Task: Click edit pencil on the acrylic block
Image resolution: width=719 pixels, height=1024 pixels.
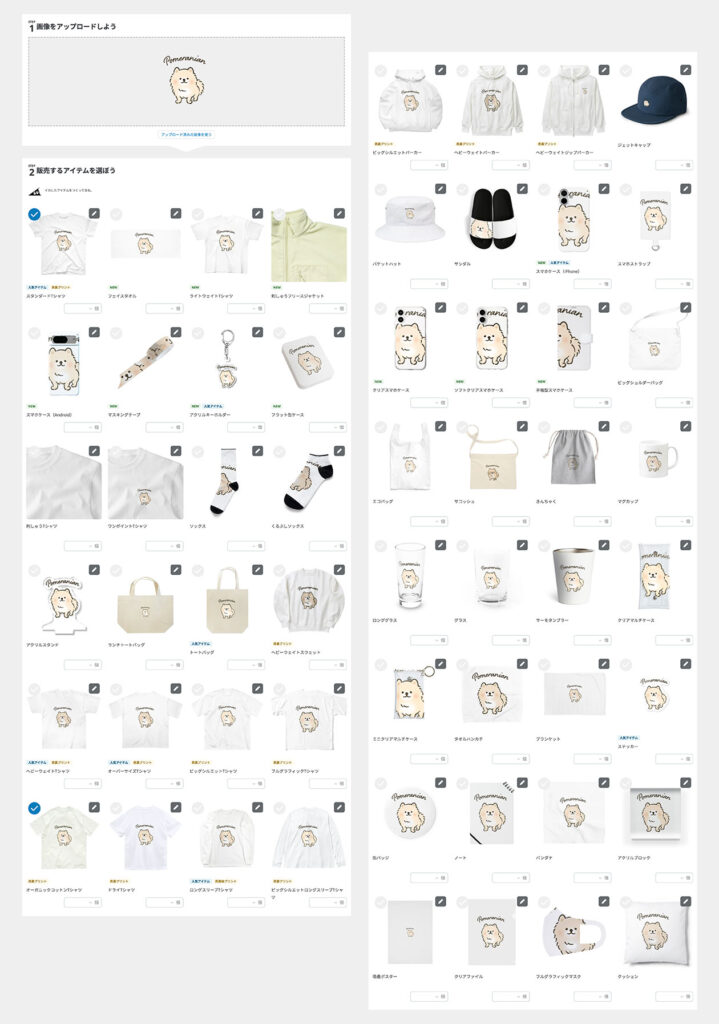Action: 685,782
